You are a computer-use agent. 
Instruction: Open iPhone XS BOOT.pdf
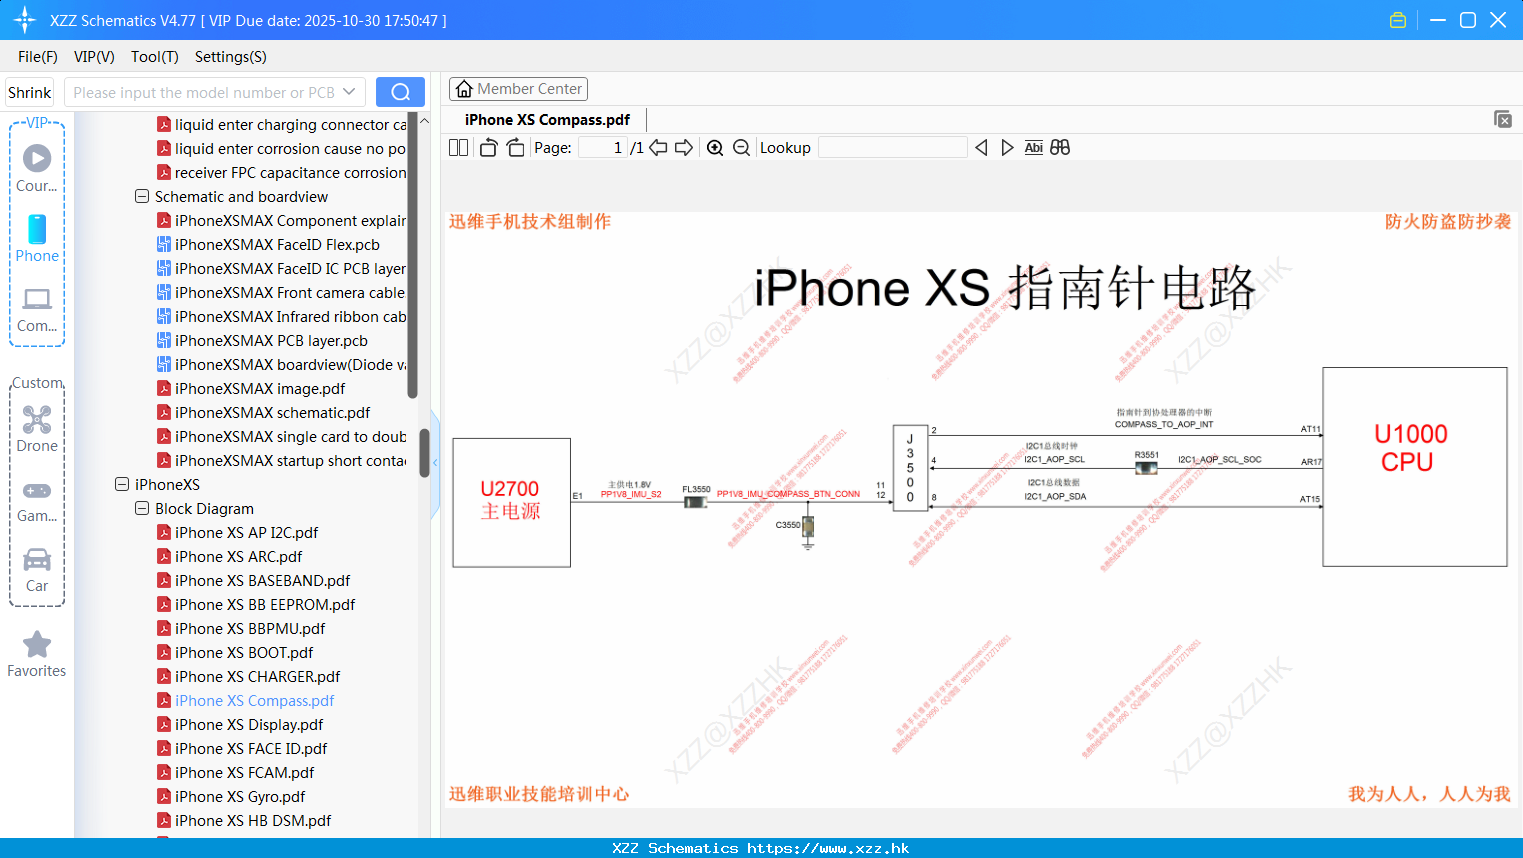pyautogui.click(x=244, y=653)
